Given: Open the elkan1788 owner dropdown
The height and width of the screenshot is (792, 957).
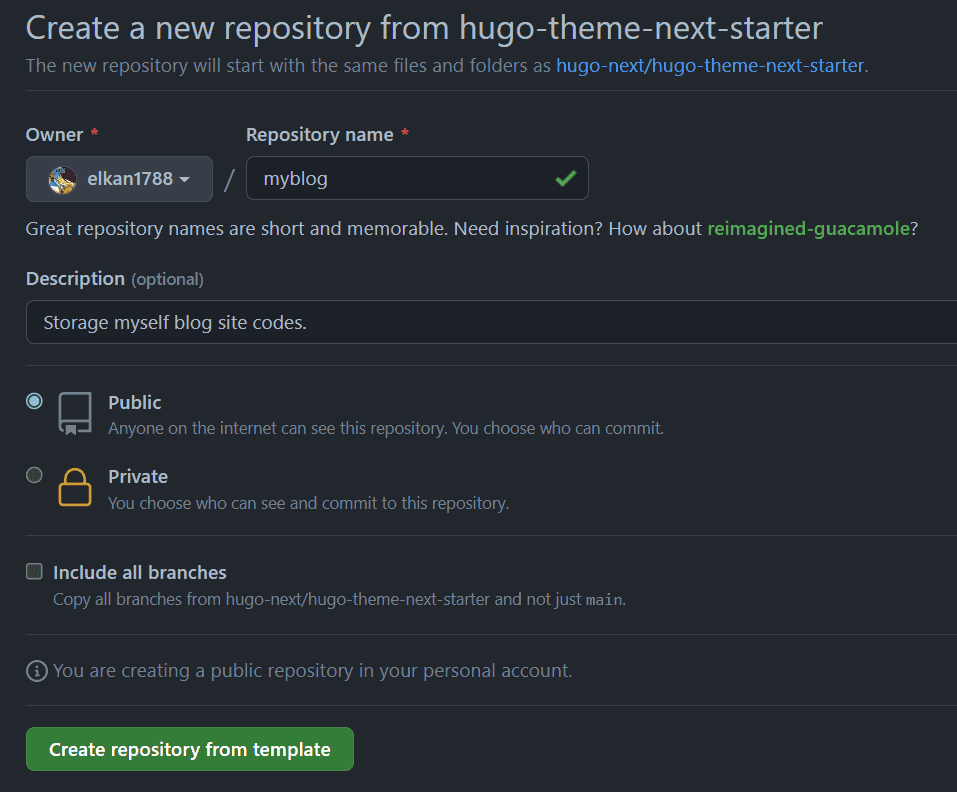Looking at the screenshot, I should pos(119,178).
